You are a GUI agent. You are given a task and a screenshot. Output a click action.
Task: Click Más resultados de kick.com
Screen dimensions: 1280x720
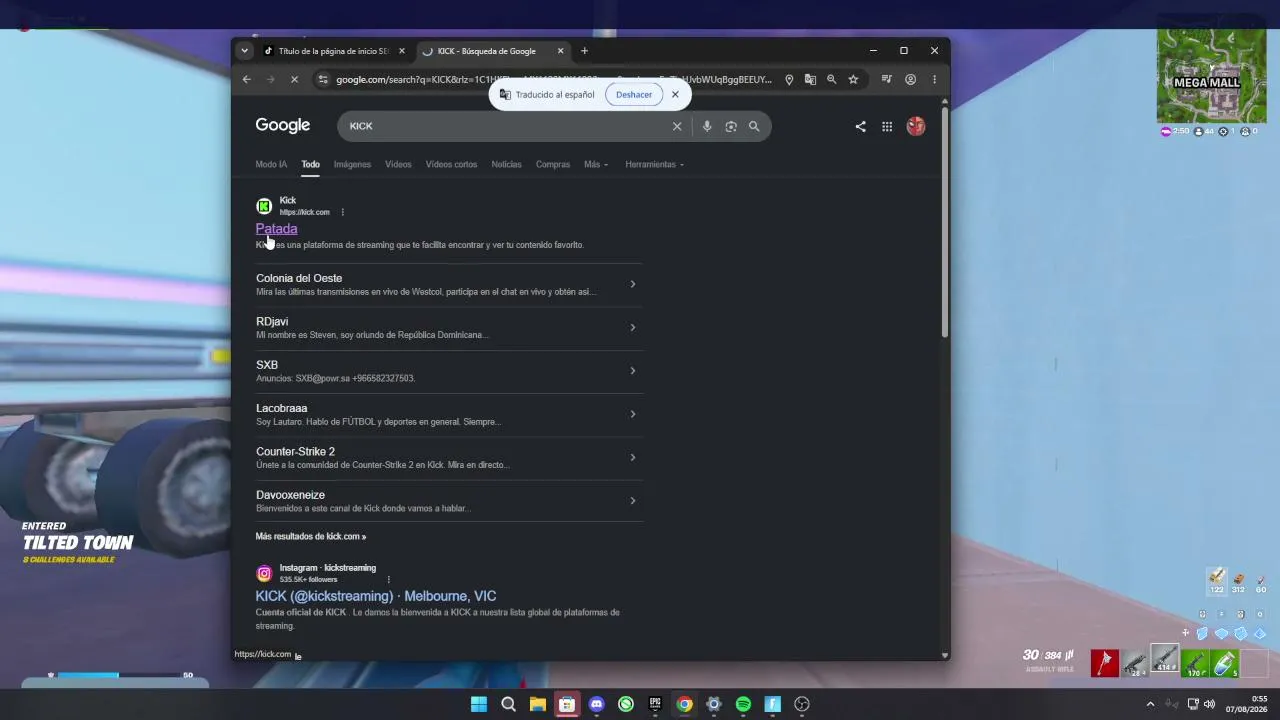click(311, 536)
